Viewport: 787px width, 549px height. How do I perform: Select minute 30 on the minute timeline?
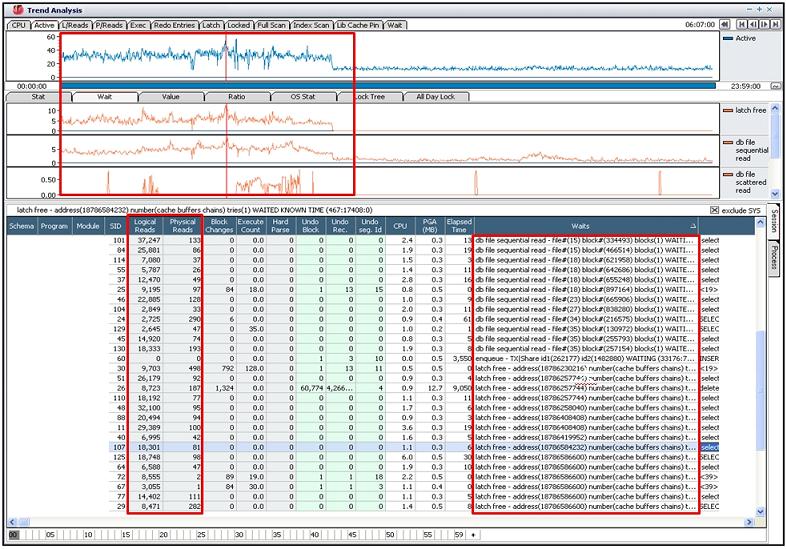[239, 535]
